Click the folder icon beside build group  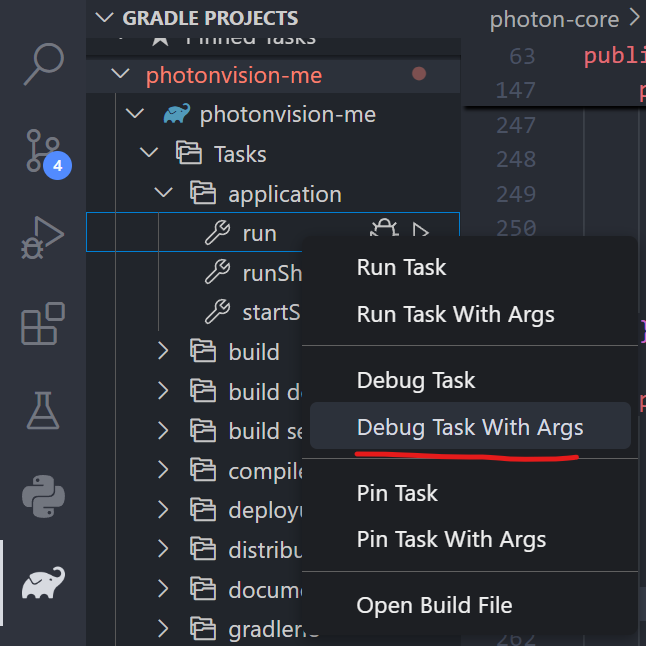[x=203, y=351]
